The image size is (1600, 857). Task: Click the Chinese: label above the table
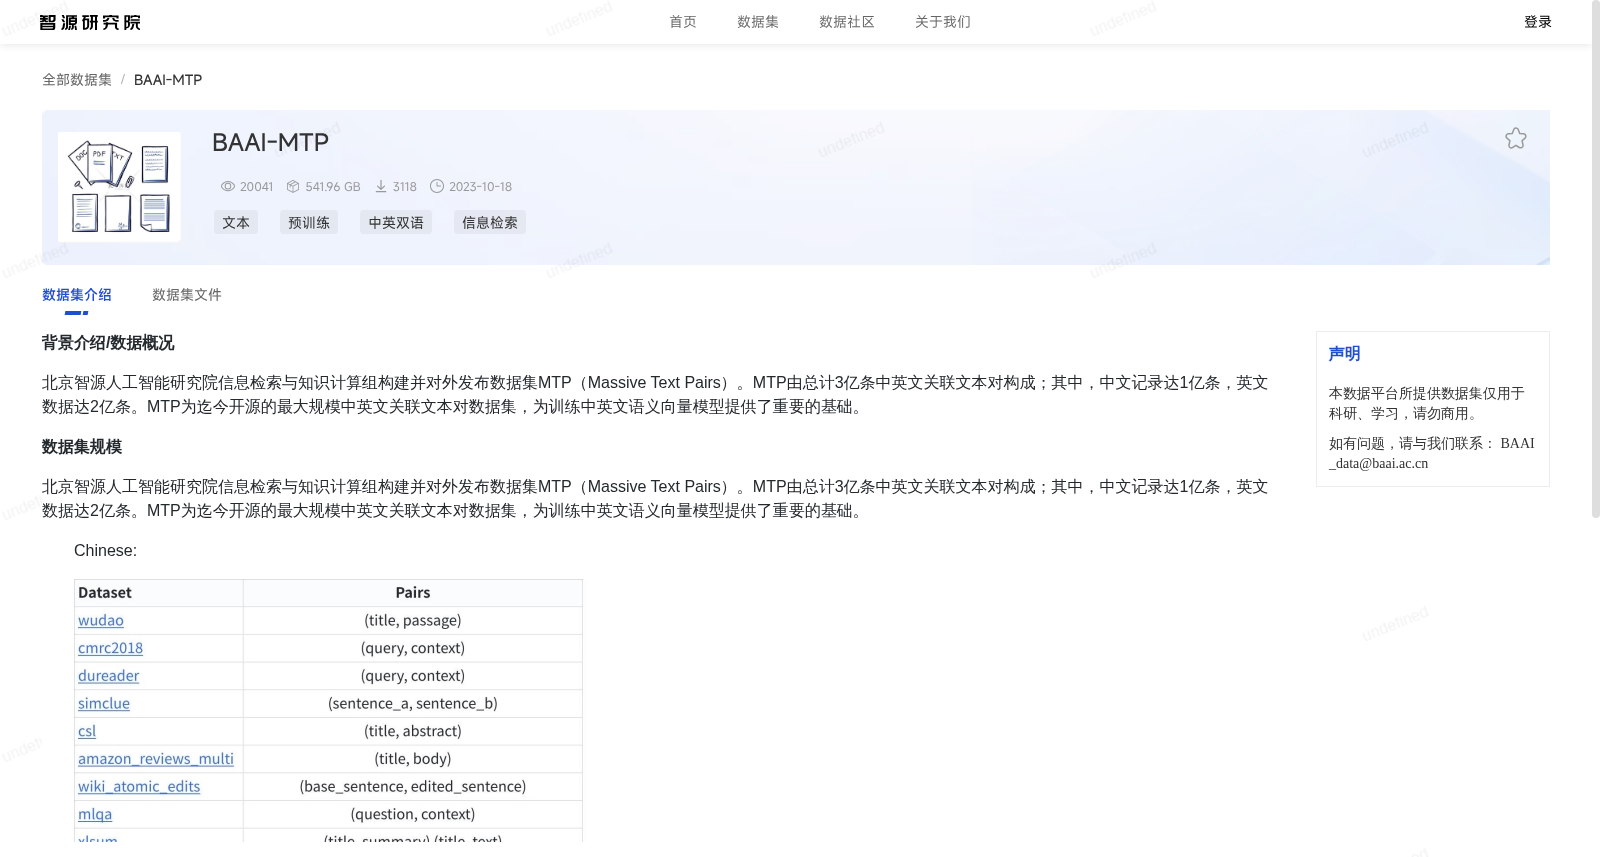coord(105,551)
